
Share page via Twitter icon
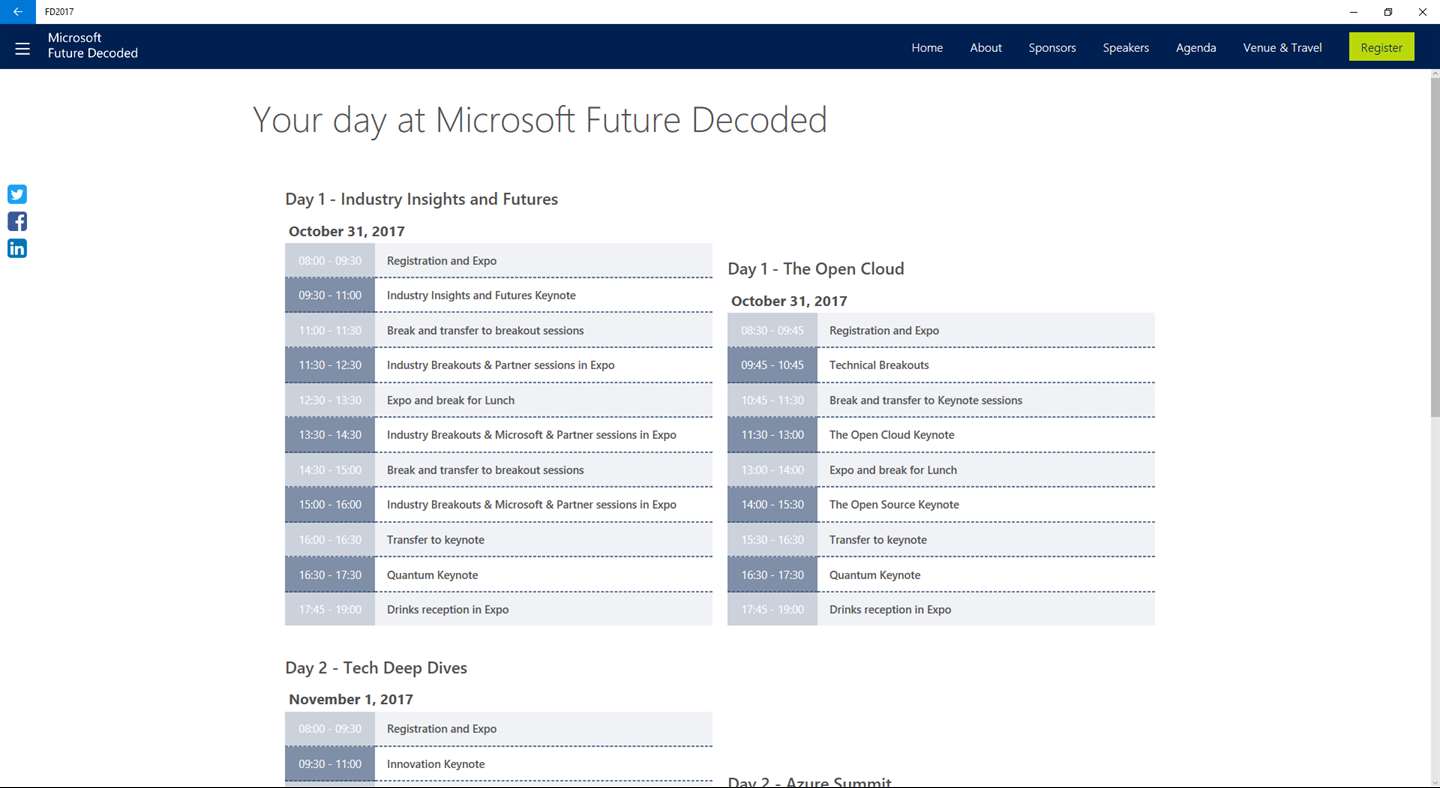[17, 194]
